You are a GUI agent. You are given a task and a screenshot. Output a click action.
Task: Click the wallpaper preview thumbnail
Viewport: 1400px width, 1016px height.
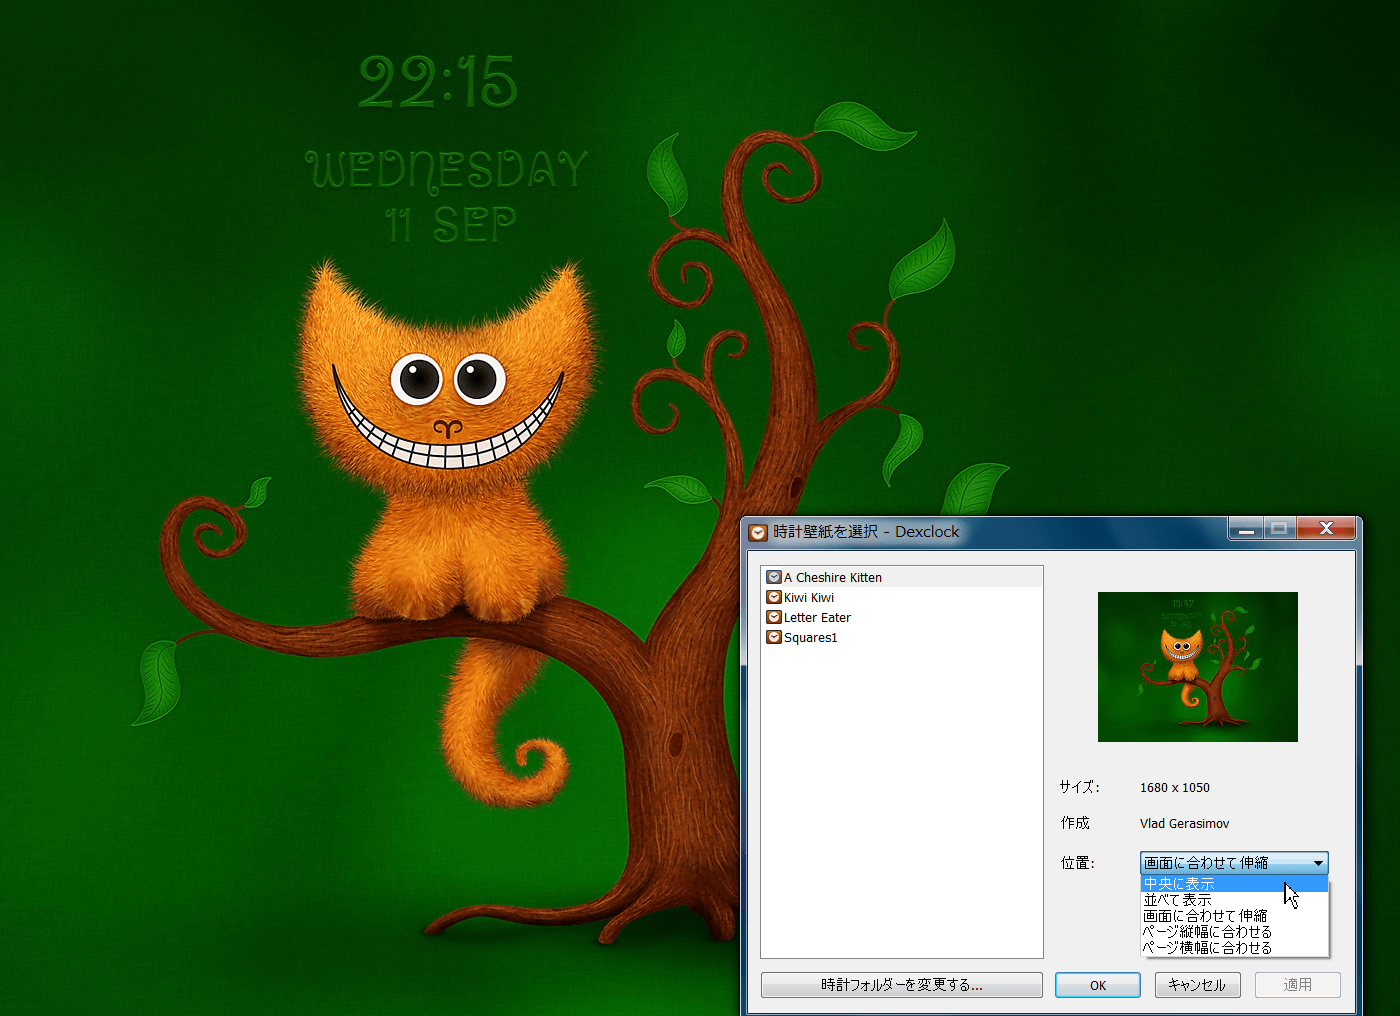pos(1198,667)
